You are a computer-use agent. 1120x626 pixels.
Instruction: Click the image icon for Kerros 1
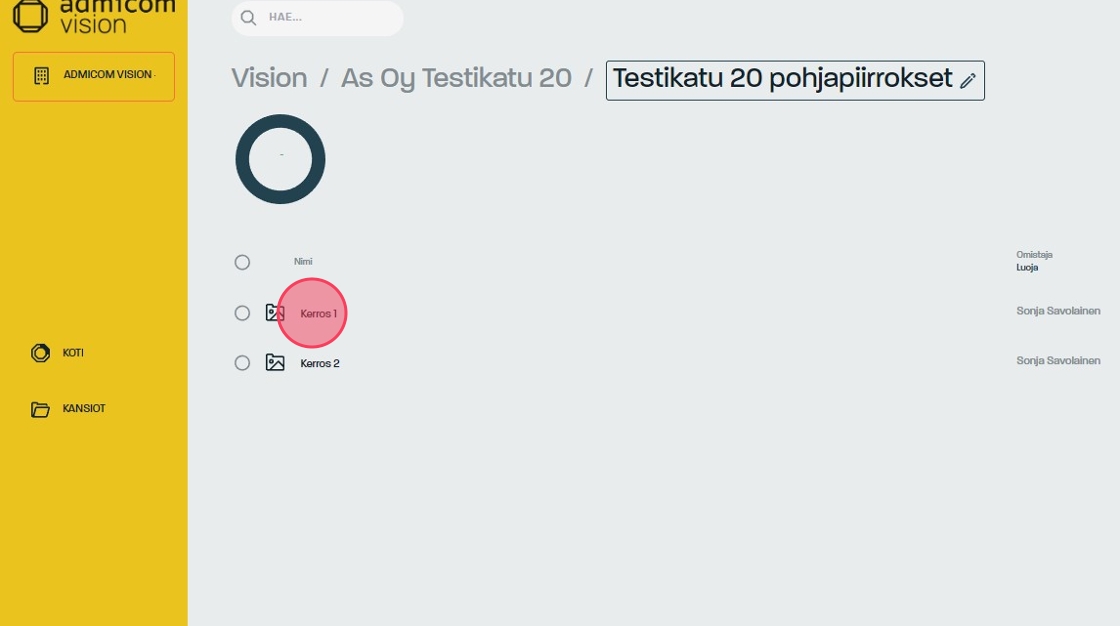tap(275, 313)
